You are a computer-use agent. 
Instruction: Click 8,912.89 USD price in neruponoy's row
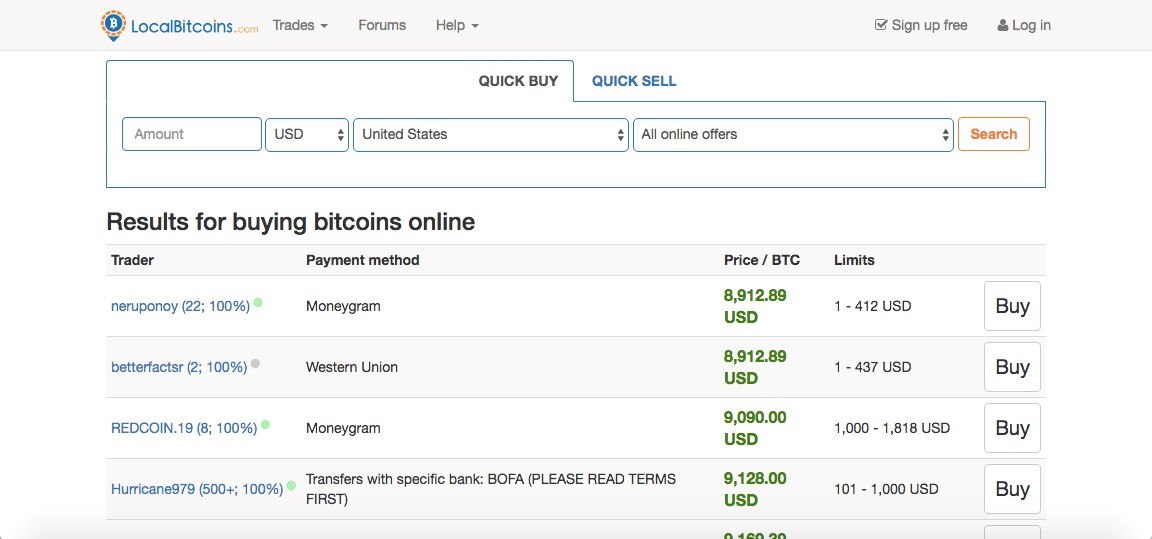tap(755, 306)
